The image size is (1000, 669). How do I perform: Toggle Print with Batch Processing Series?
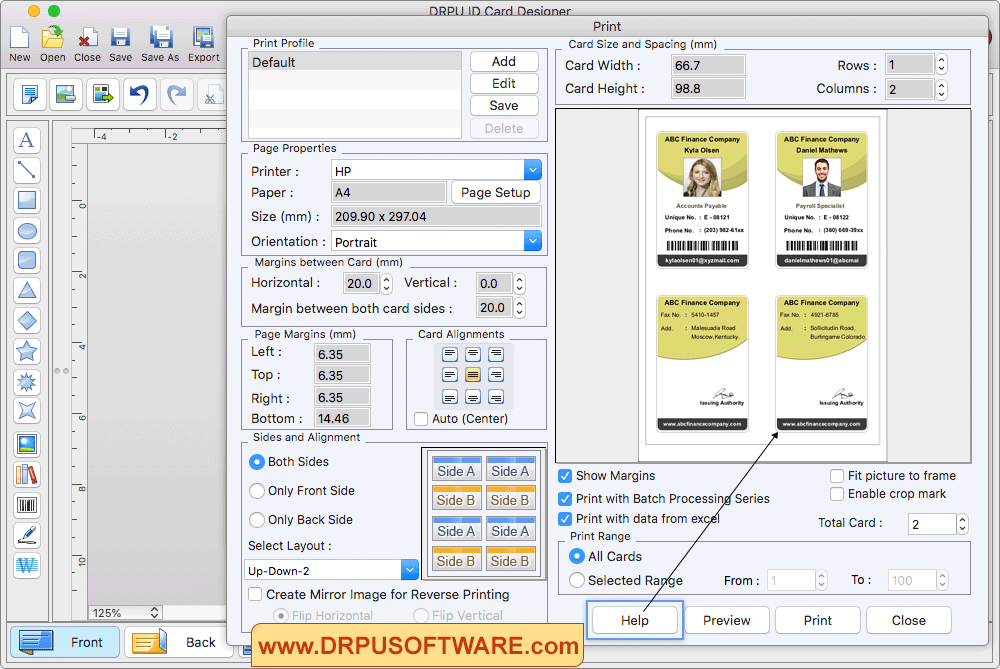565,499
